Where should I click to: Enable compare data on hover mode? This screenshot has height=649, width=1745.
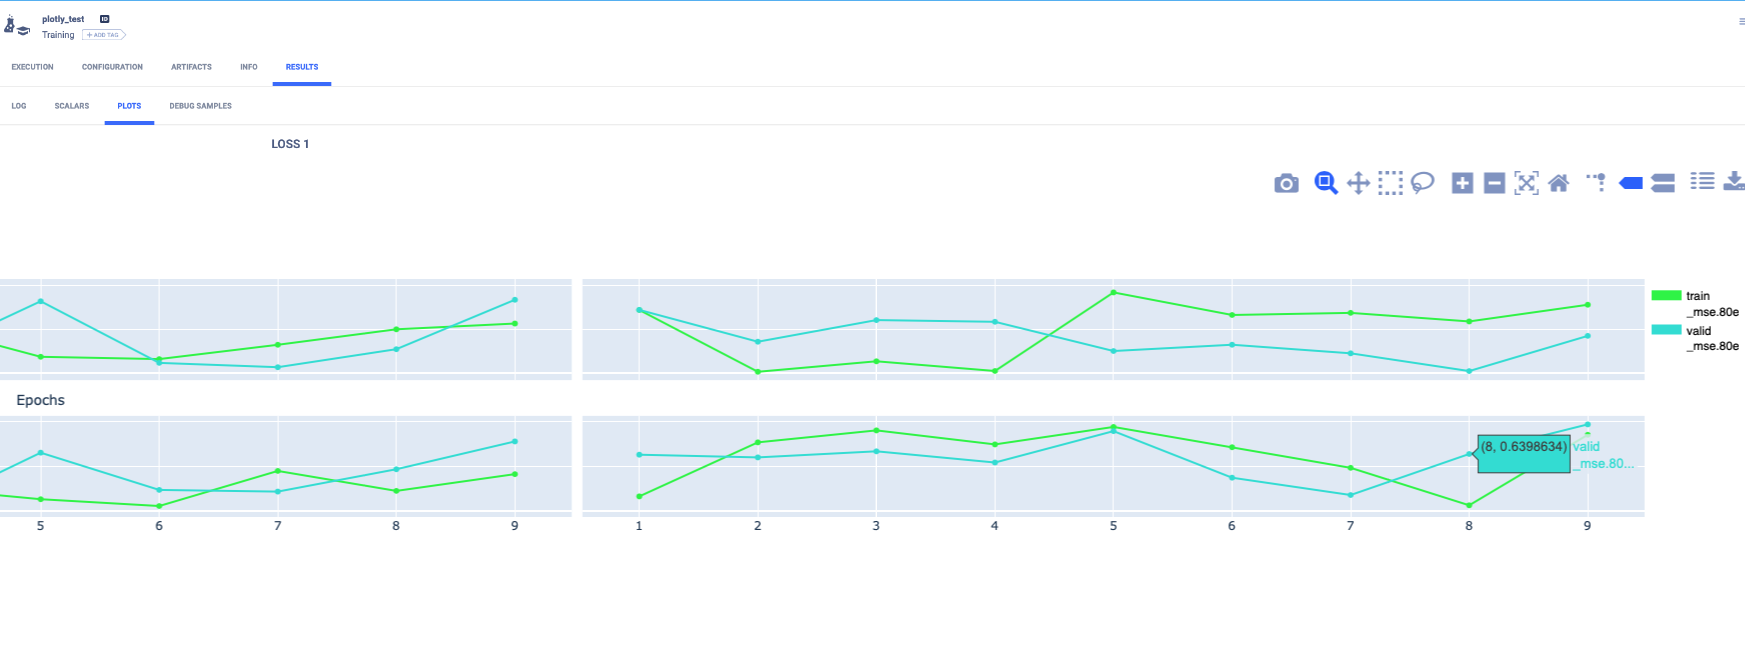[1663, 183]
